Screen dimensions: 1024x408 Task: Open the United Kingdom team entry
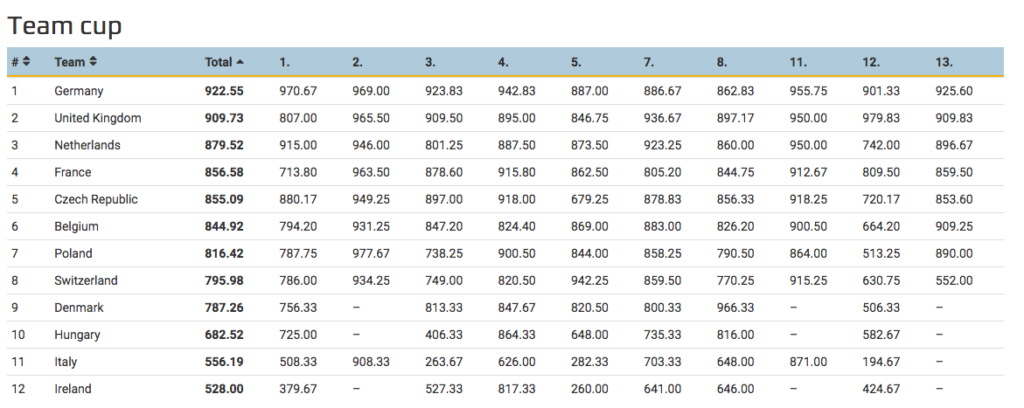click(x=97, y=118)
